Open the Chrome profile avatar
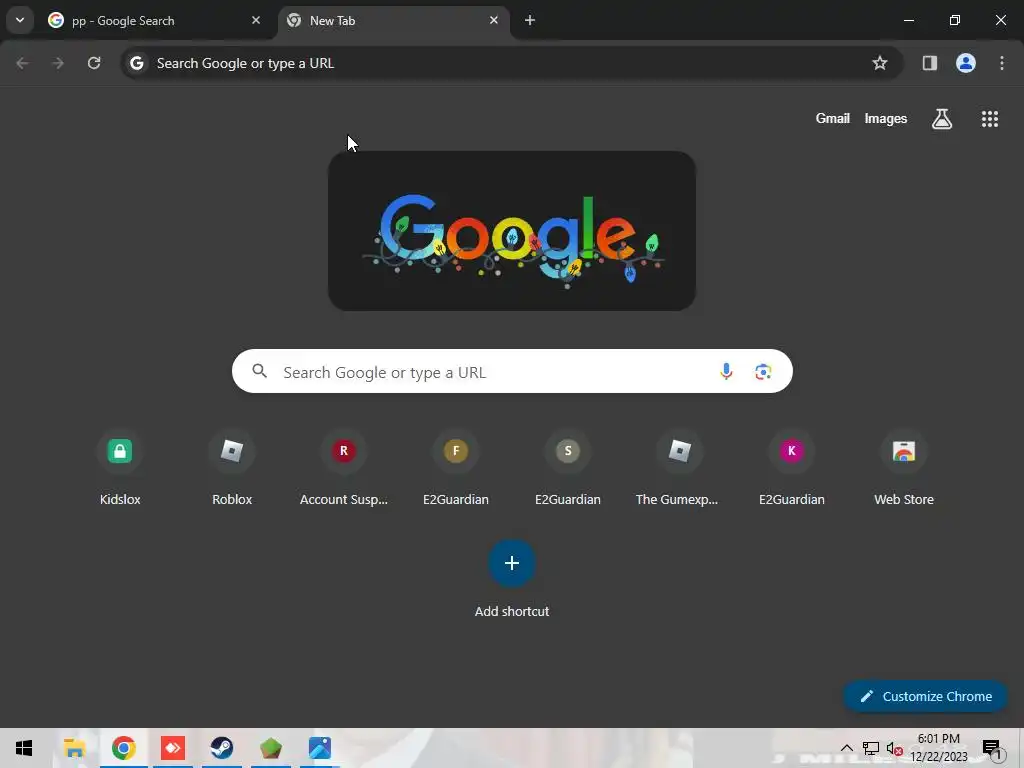This screenshot has width=1024, height=768. (x=966, y=63)
